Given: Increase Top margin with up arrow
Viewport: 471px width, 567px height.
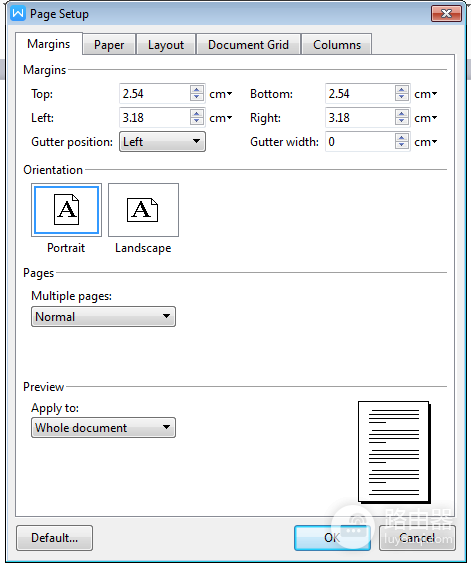Looking at the screenshot, I should coord(197,90).
